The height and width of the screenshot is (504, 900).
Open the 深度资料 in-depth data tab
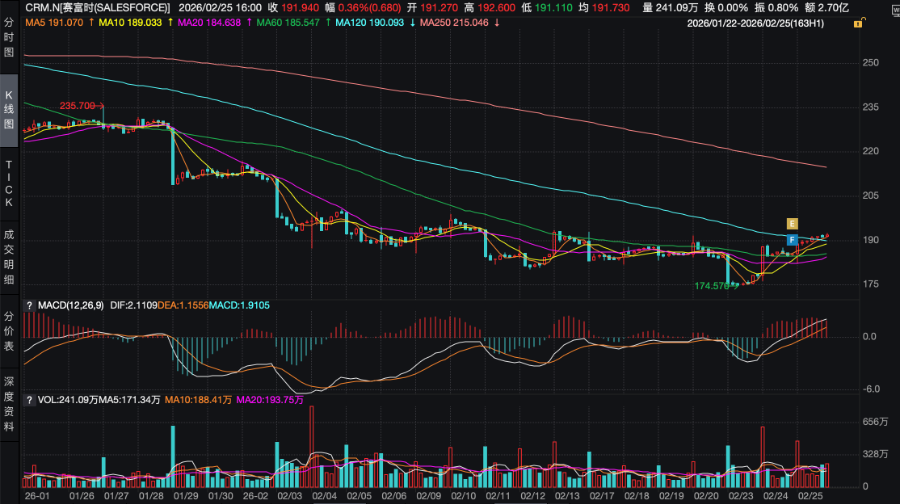pyautogui.click(x=9, y=404)
